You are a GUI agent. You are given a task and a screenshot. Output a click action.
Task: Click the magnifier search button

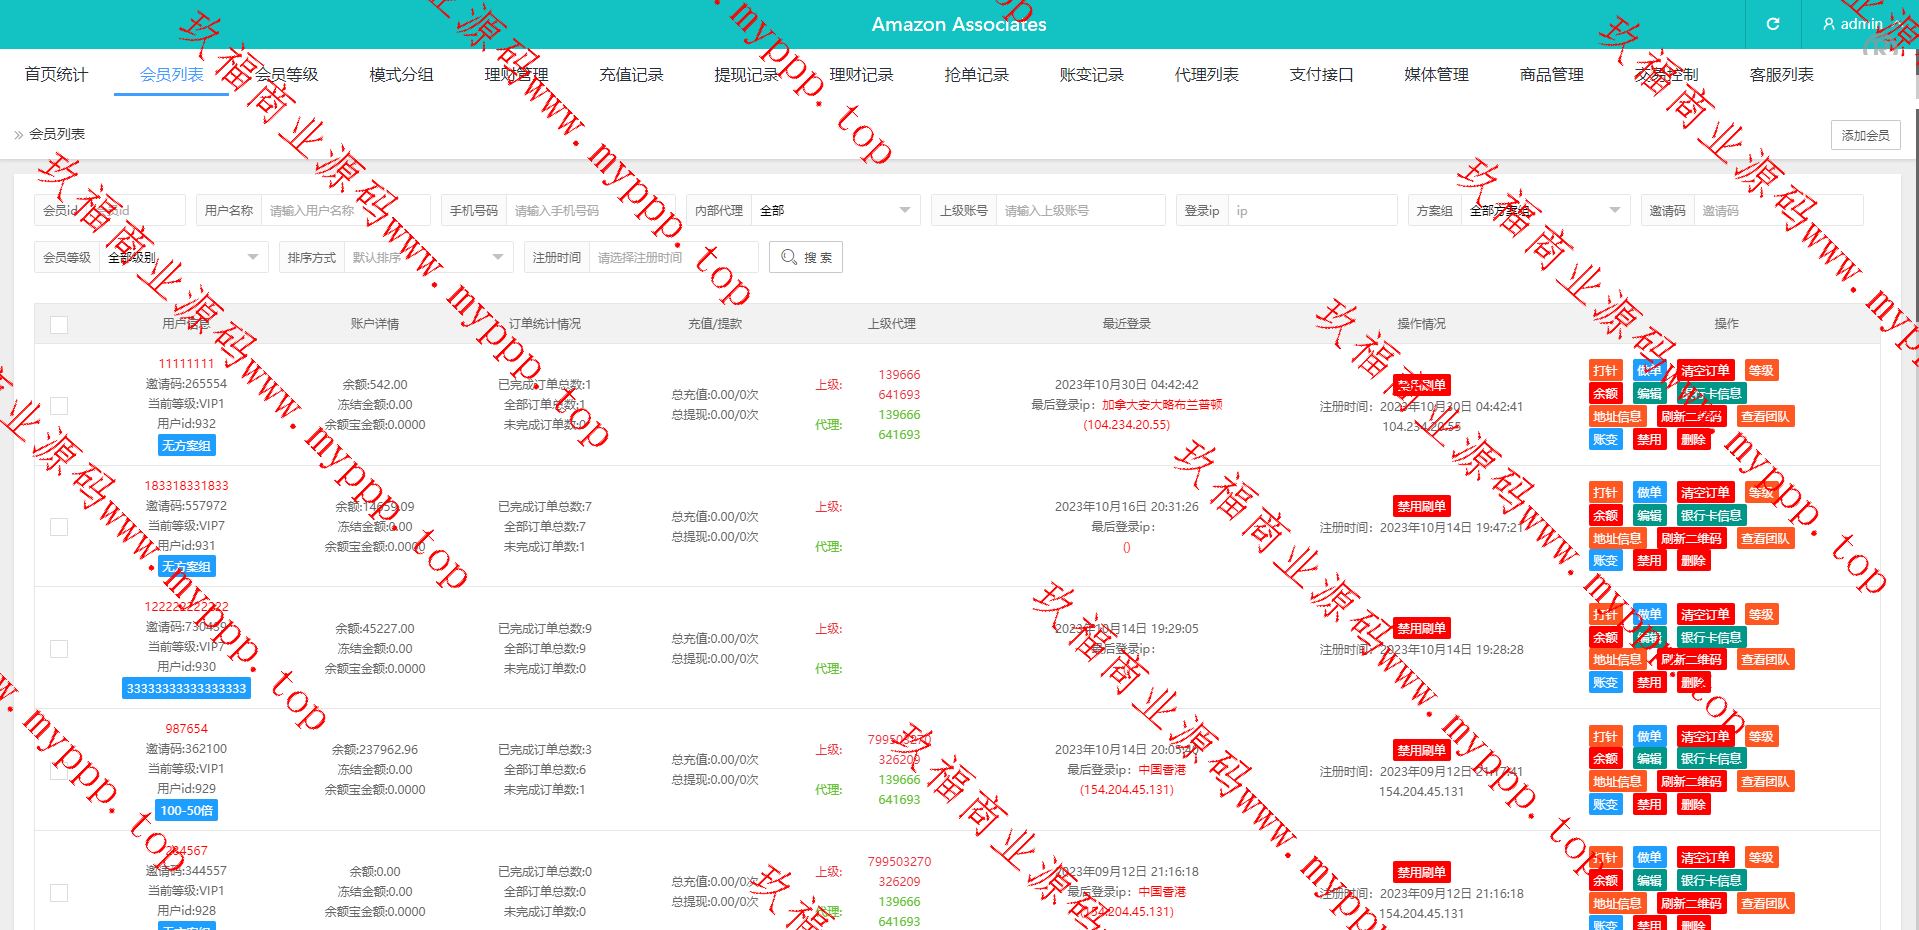(x=805, y=257)
